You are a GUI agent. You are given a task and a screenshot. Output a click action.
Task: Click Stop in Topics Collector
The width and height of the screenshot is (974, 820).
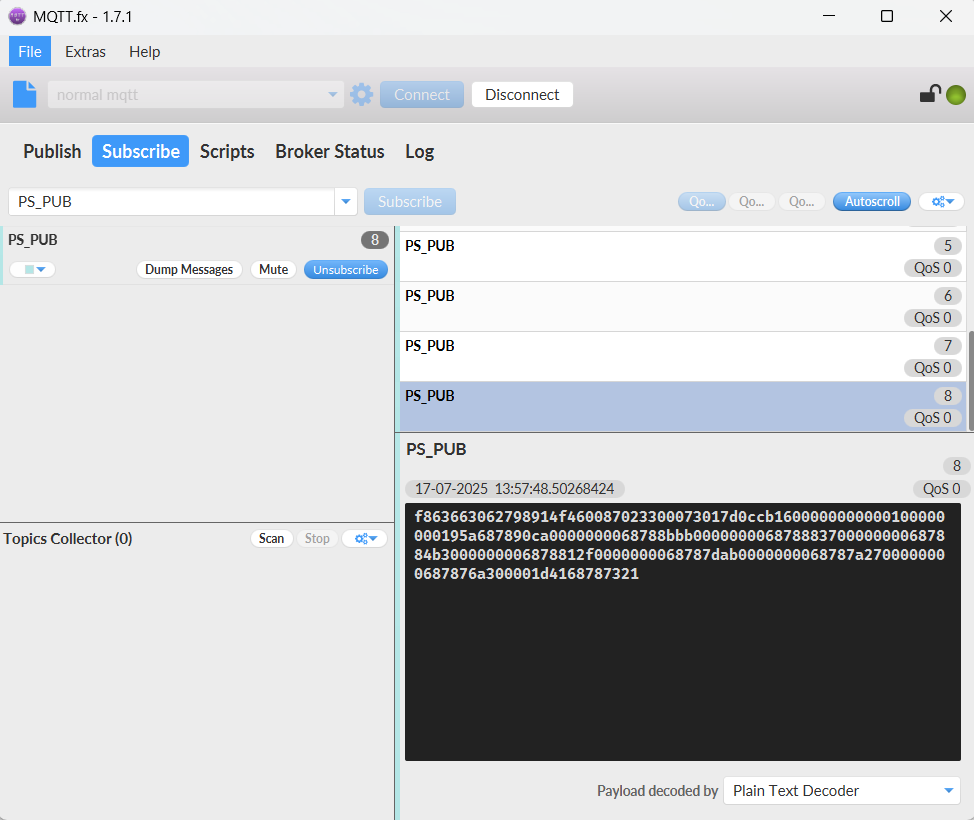click(317, 539)
